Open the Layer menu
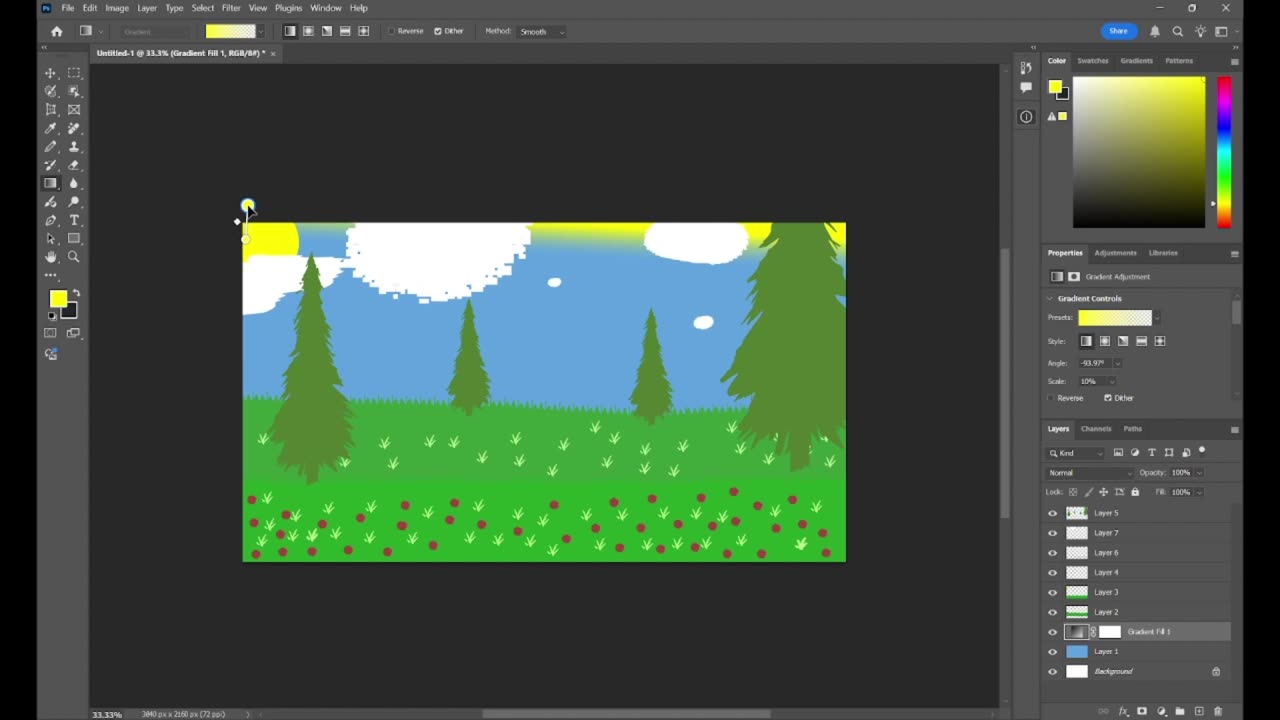This screenshot has width=1280, height=720. point(147,8)
